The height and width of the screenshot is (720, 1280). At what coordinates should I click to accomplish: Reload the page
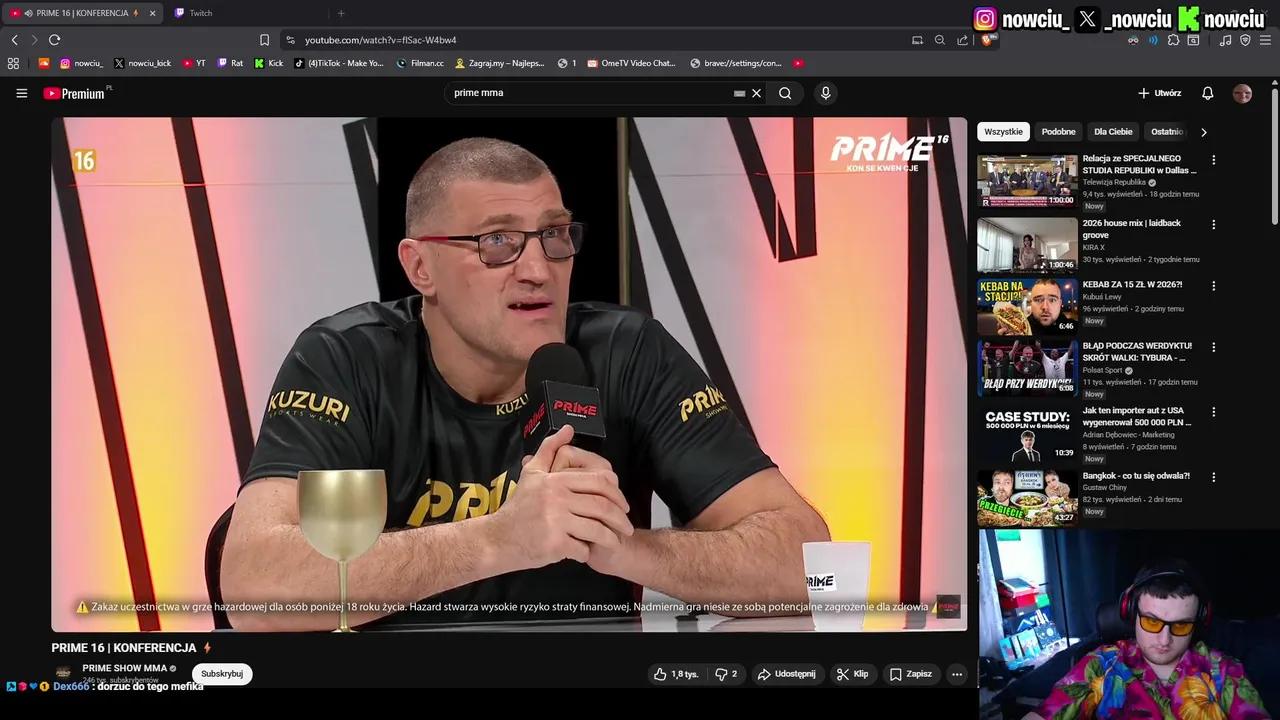(x=54, y=40)
